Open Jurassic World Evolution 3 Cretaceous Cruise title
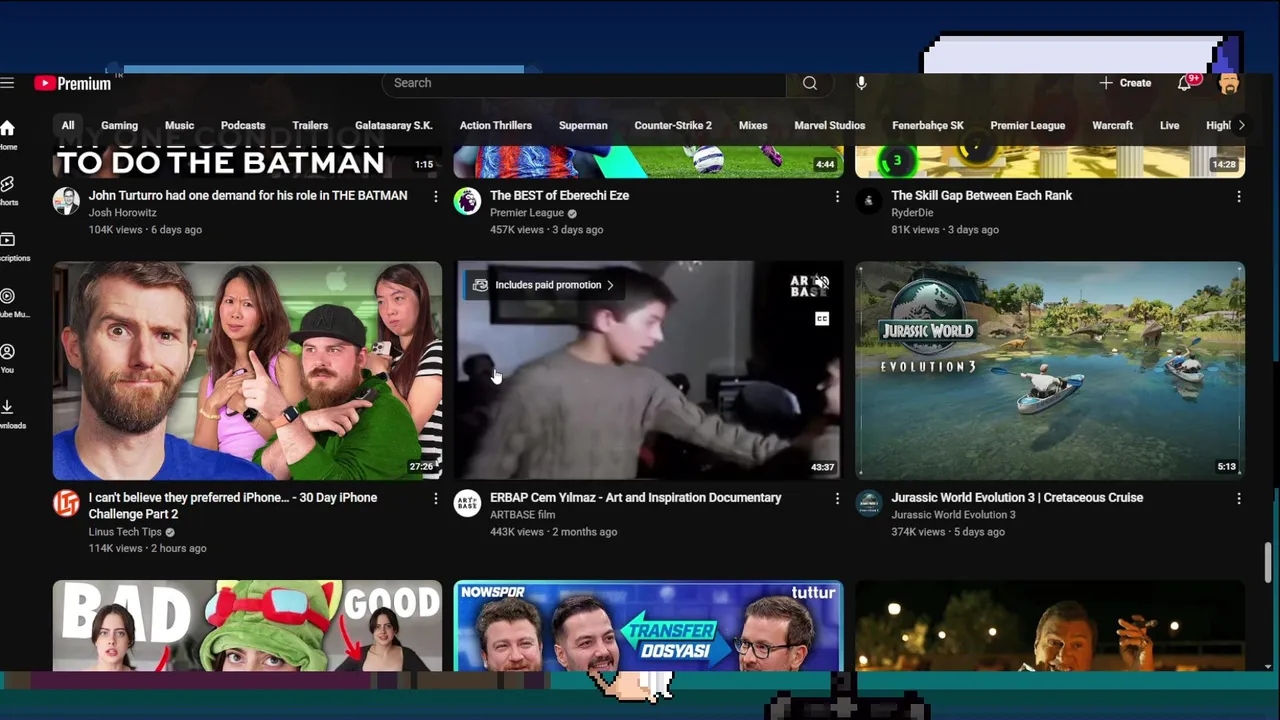 point(1017,497)
